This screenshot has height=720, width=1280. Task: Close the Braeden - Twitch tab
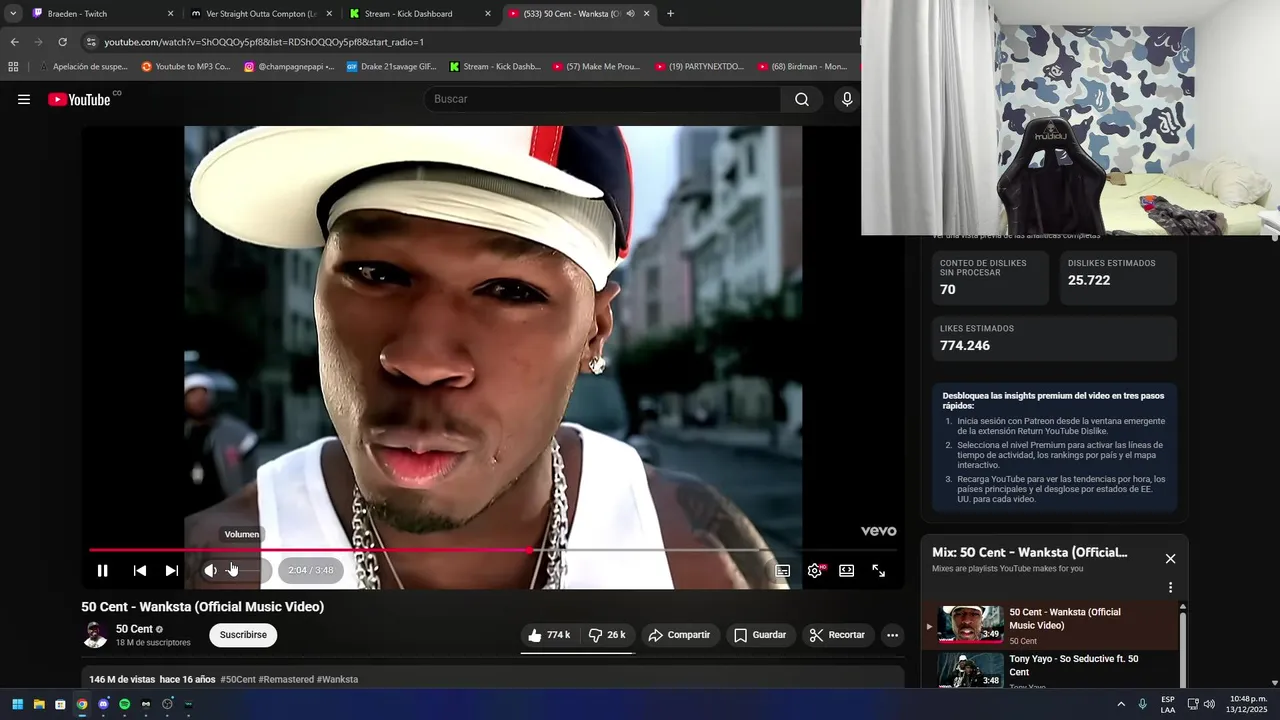170,14
